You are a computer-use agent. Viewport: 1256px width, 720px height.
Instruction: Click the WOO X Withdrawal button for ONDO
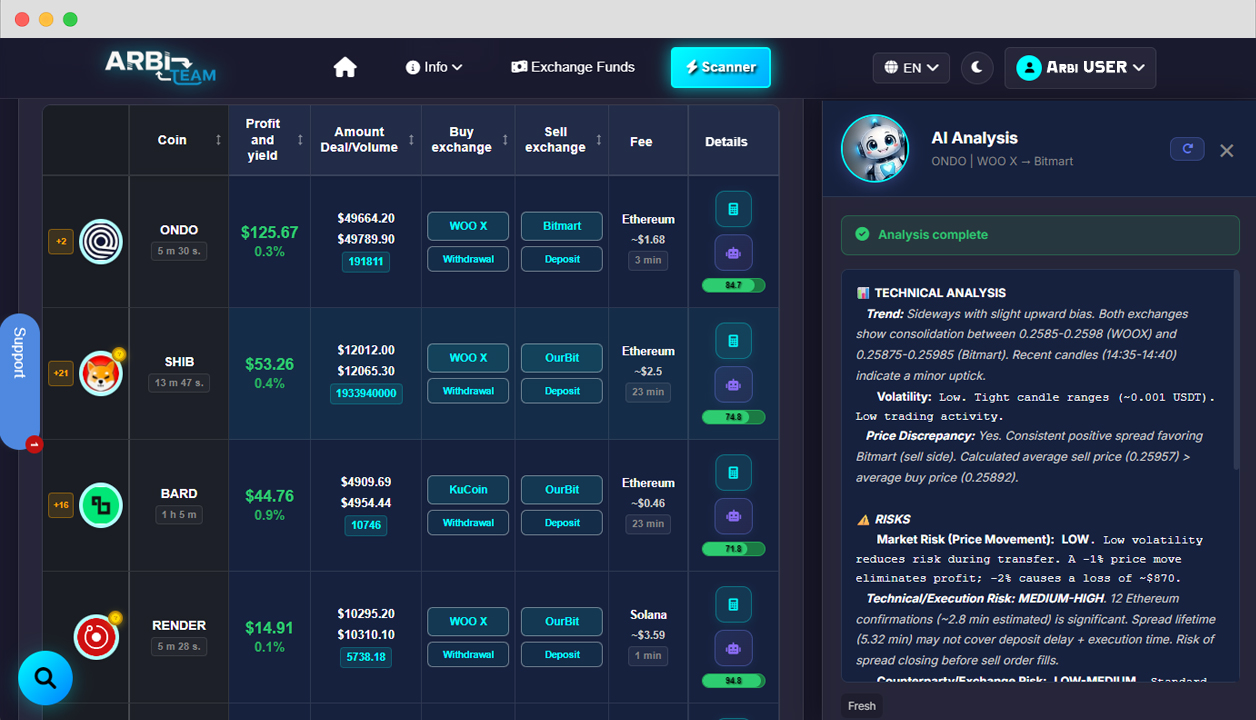tap(468, 259)
